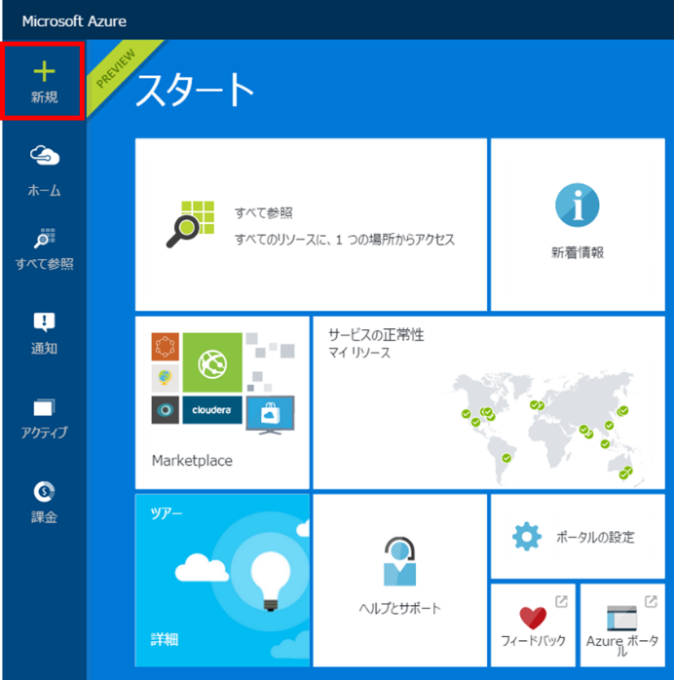
Task: Click the green globe web icon in Marketplace
Action: 212,363
